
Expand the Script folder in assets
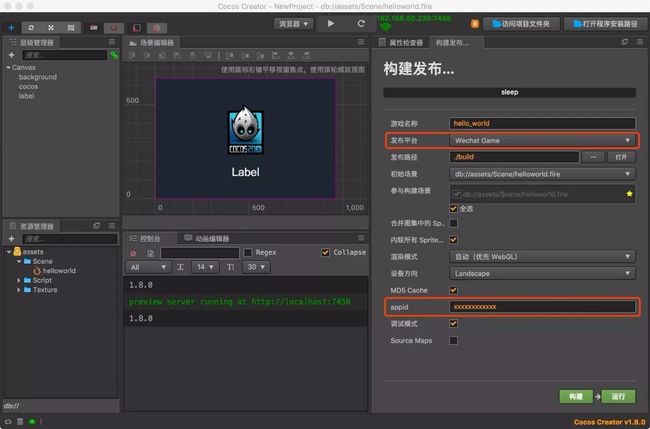21,280
